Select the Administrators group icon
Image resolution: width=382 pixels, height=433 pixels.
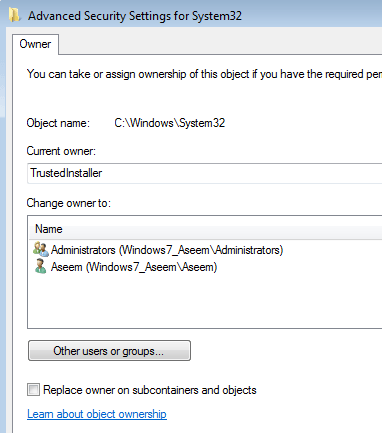(41, 249)
